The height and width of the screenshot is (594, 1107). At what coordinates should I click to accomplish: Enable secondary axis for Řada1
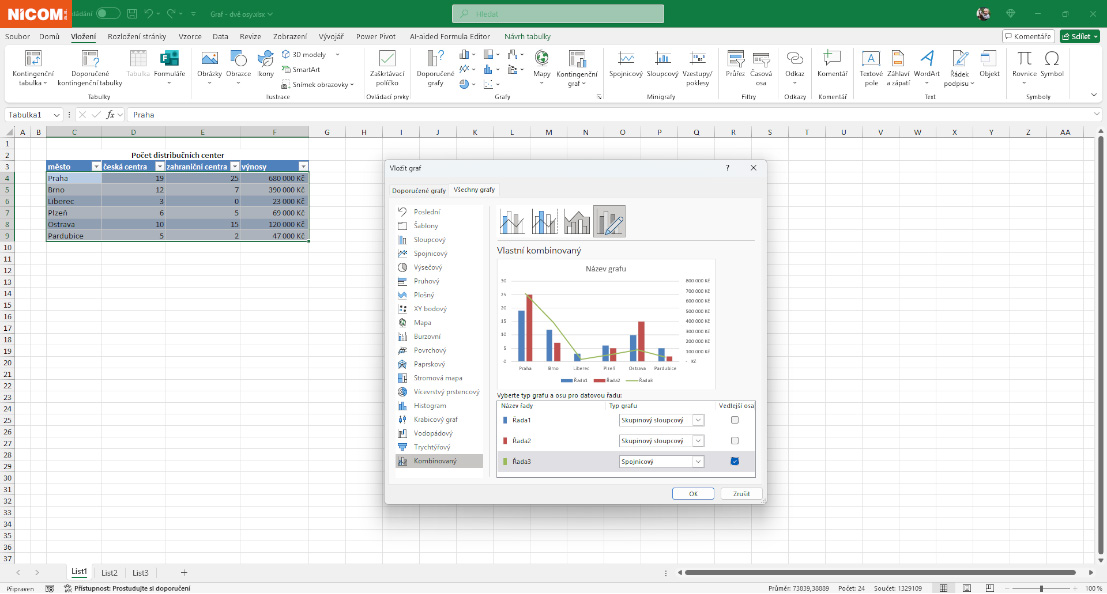(x=735, y=420)
